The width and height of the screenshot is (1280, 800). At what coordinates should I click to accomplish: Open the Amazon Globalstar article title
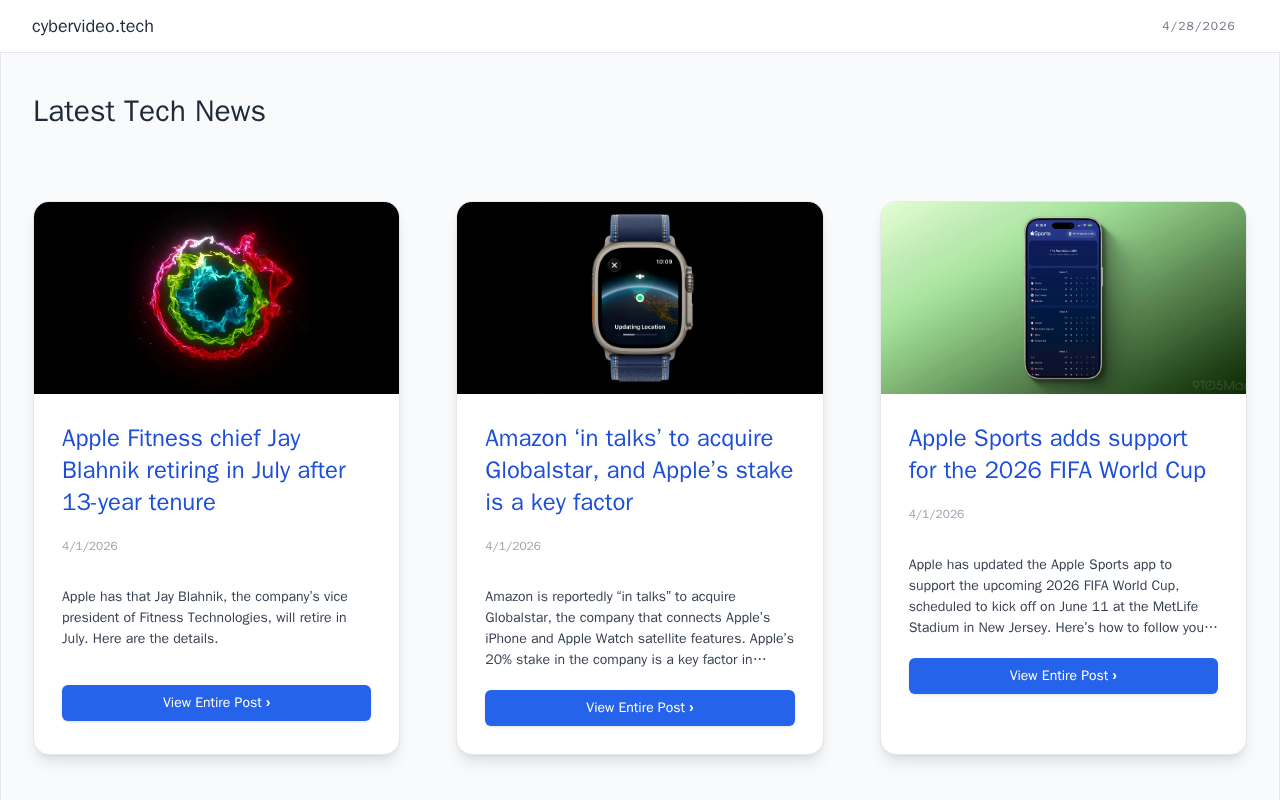[x=639, y=470]
